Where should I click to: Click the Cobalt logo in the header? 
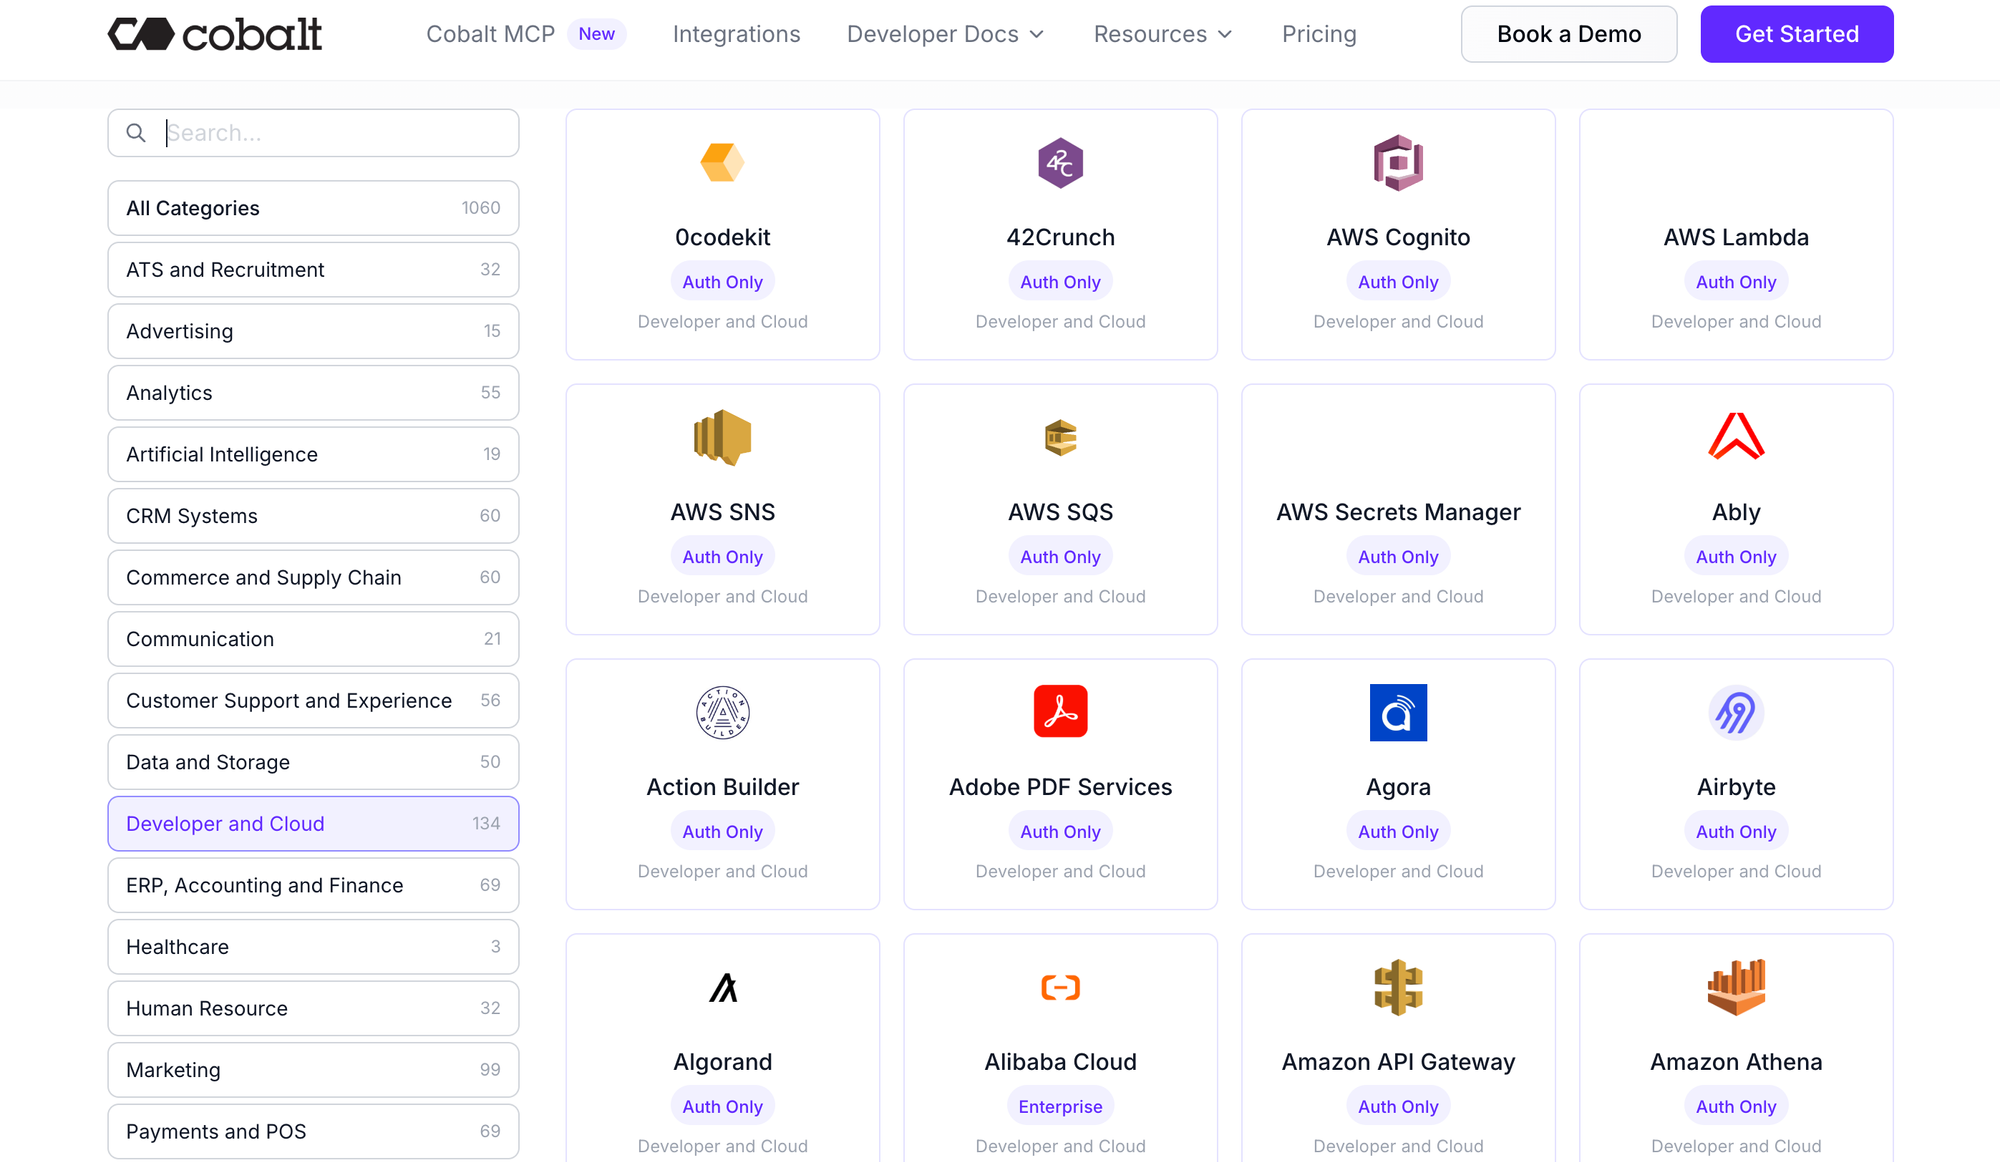pyautogui.click(x=215, y=34)
